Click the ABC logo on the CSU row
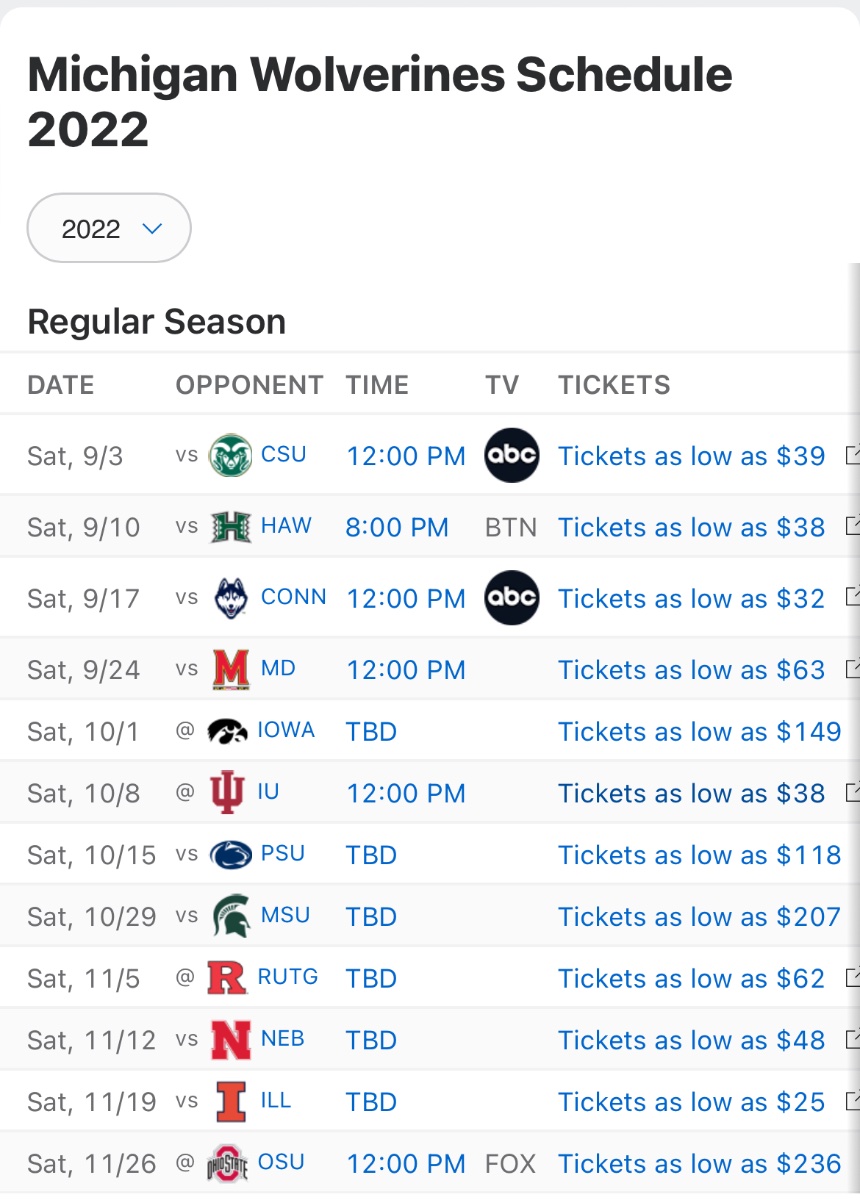 tap(511, 455)
